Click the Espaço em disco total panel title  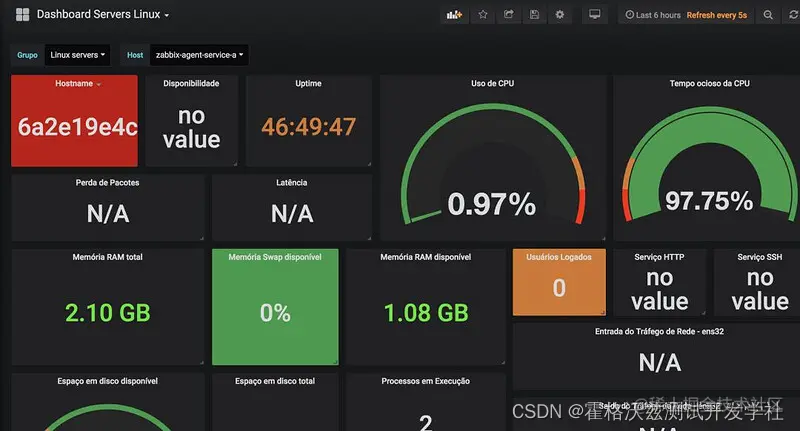point(274,381)
